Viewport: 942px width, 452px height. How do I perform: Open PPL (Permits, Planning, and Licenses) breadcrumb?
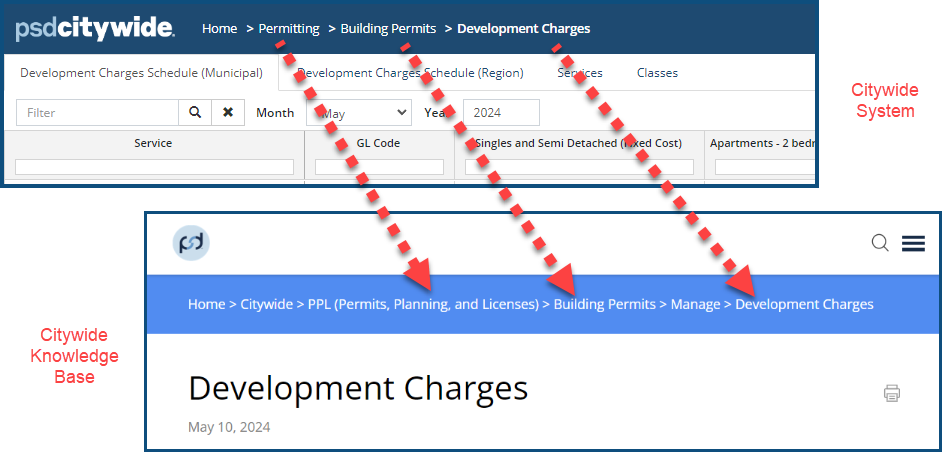coord(424,304)
